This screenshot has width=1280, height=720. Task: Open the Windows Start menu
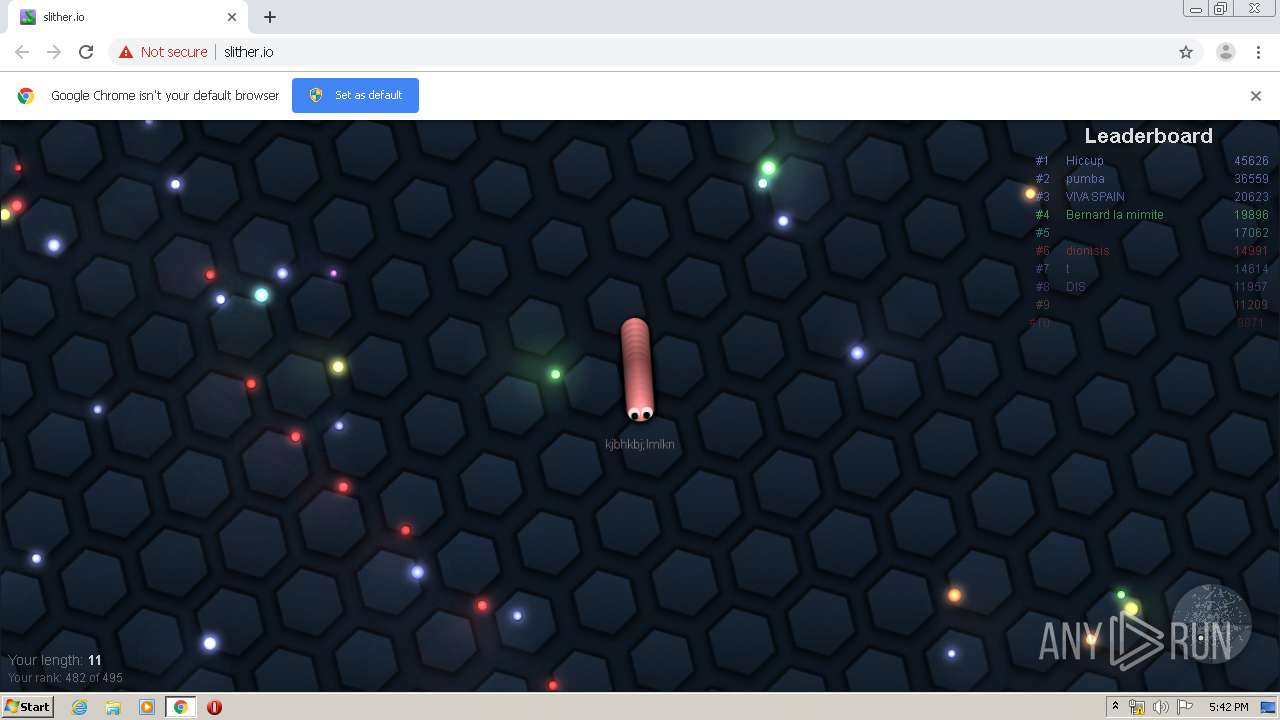click(x=27, y=707)
